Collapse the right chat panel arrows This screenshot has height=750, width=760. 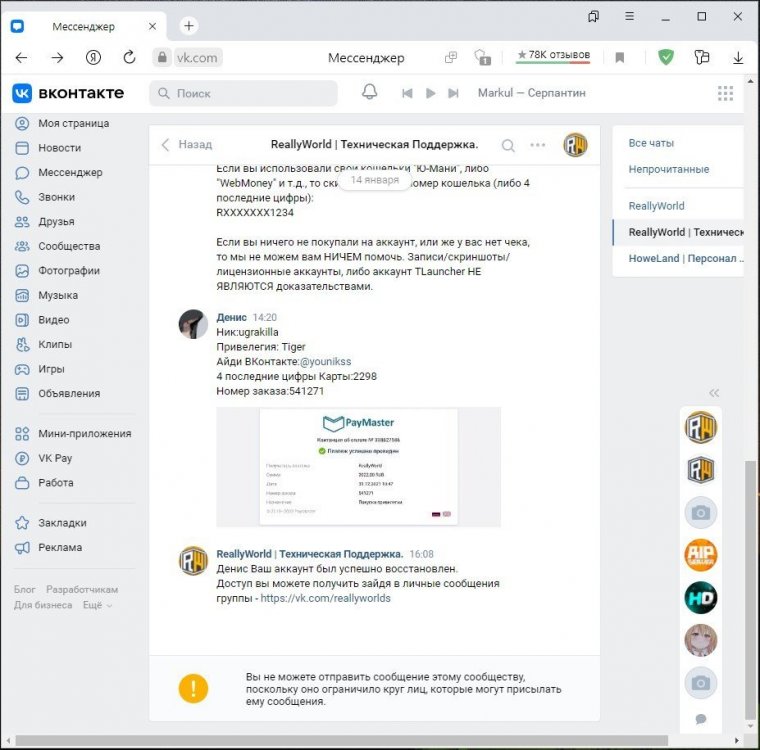[x=713, y=393]
